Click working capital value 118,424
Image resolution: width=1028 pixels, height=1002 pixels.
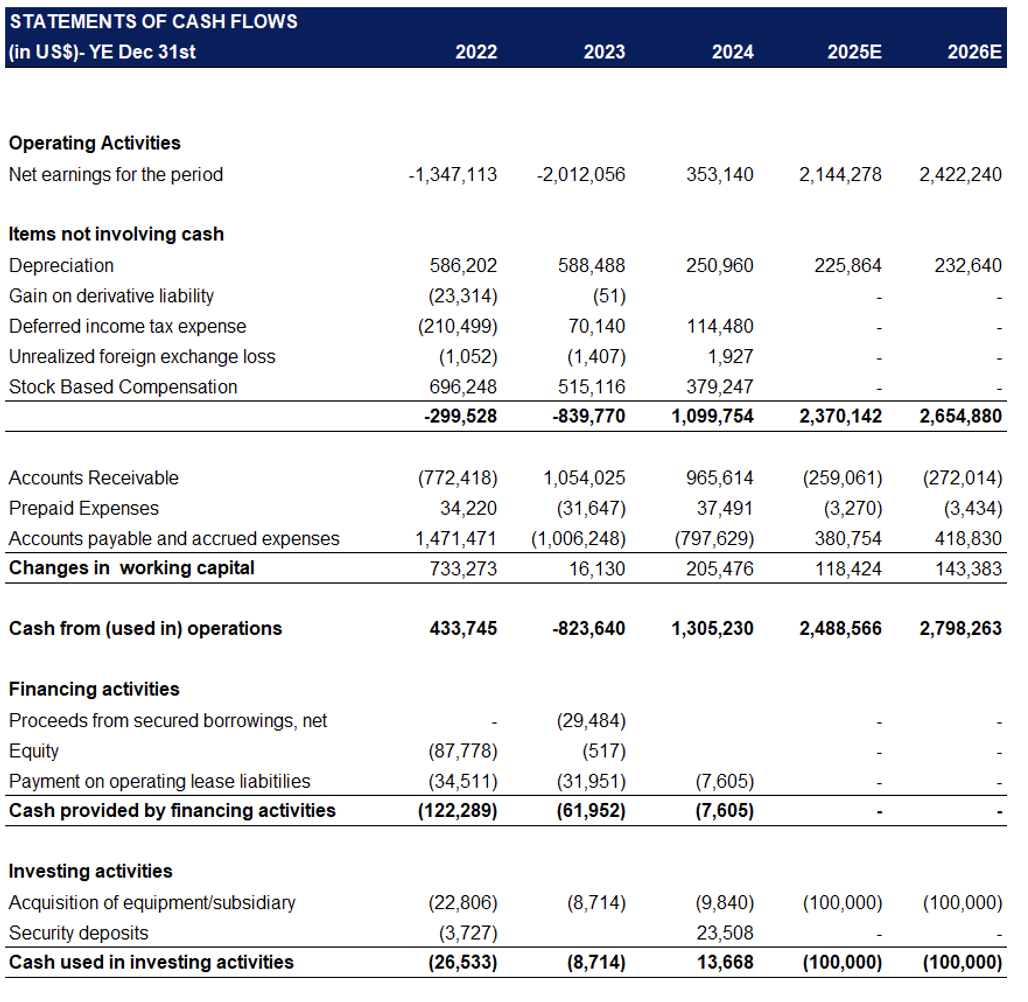[848, 569]
